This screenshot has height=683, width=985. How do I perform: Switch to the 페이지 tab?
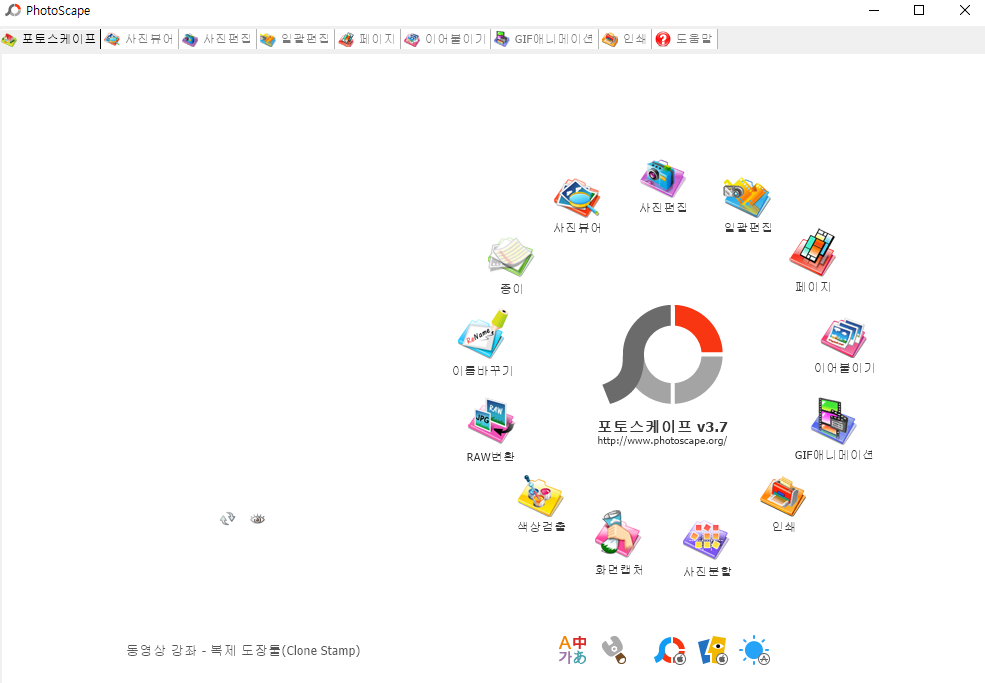tap(367, 39)
